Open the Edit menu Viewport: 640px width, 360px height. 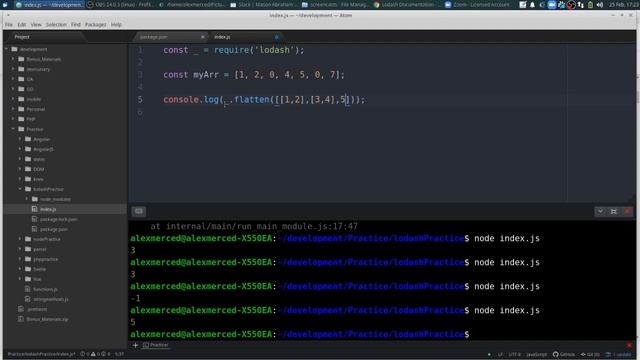pos(22,24)
